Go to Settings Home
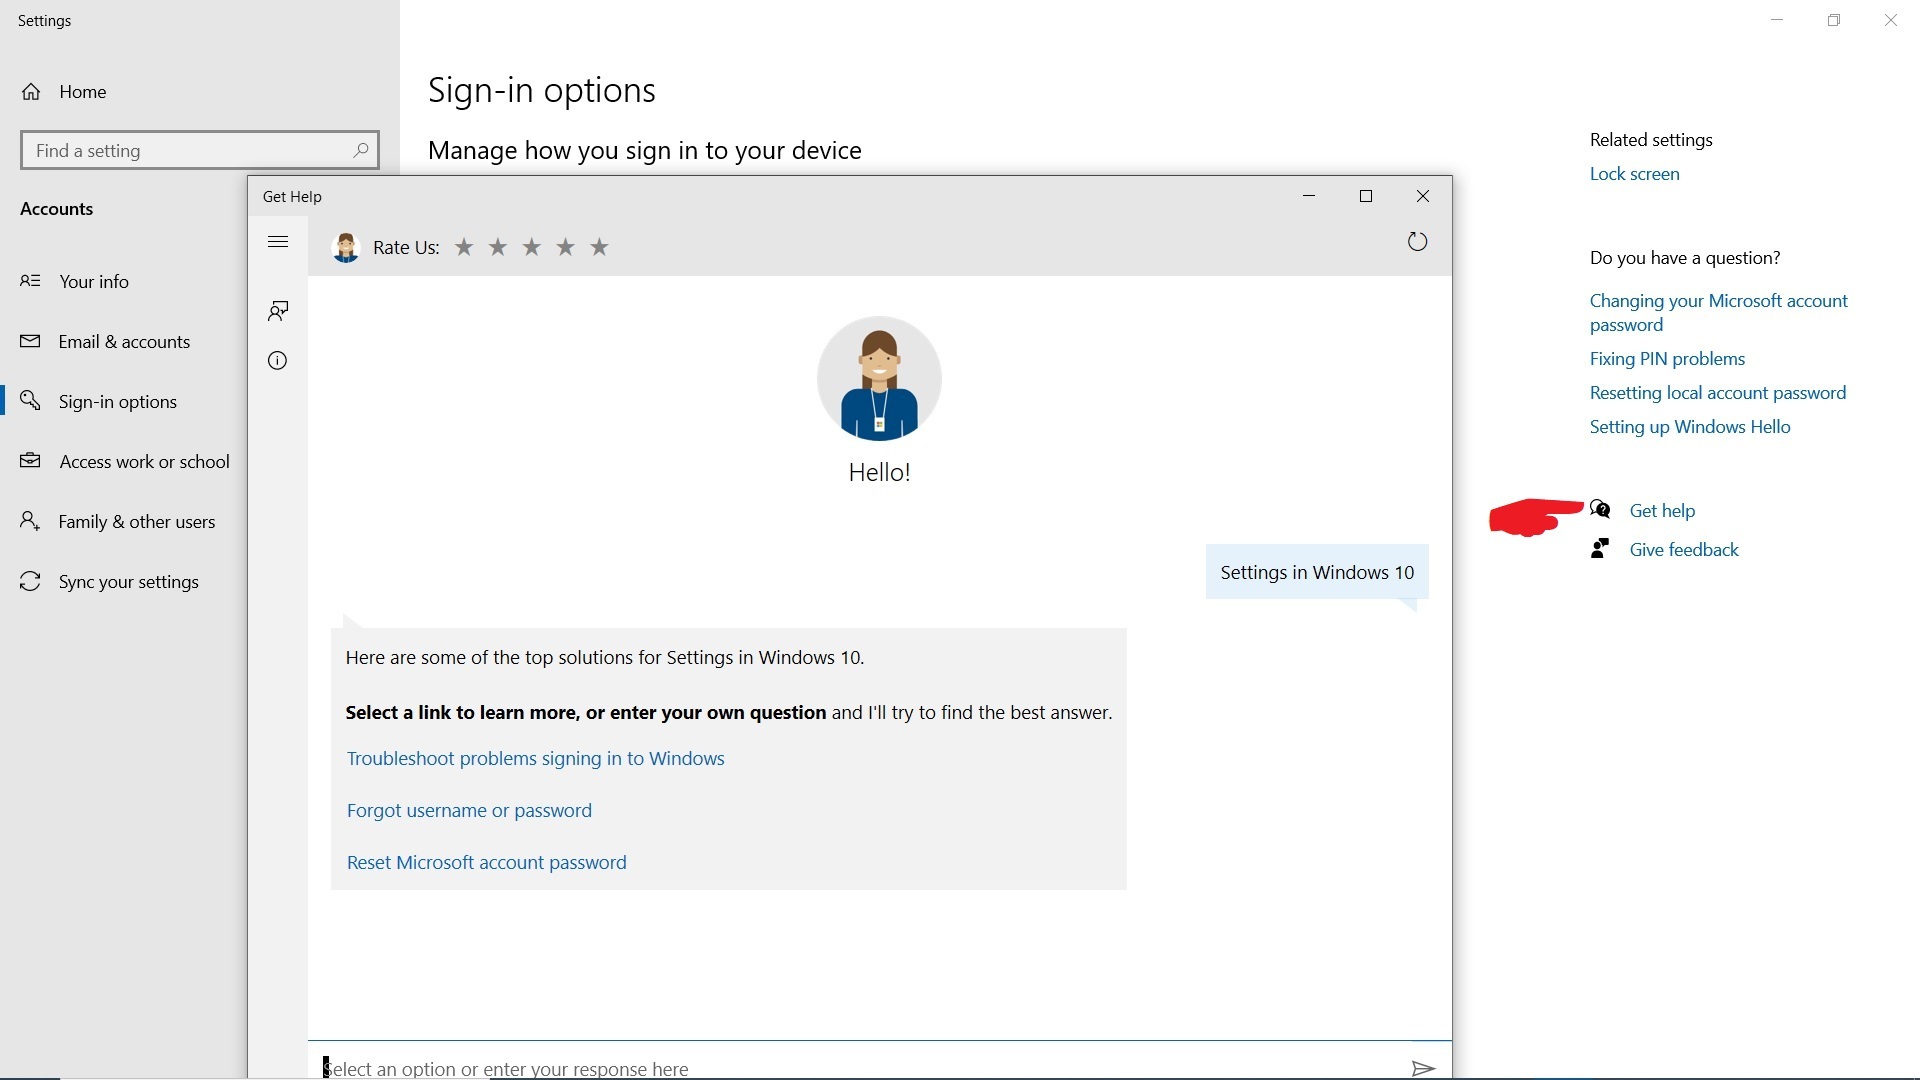Screen dimensions: 1920x1080 (82, 92)
